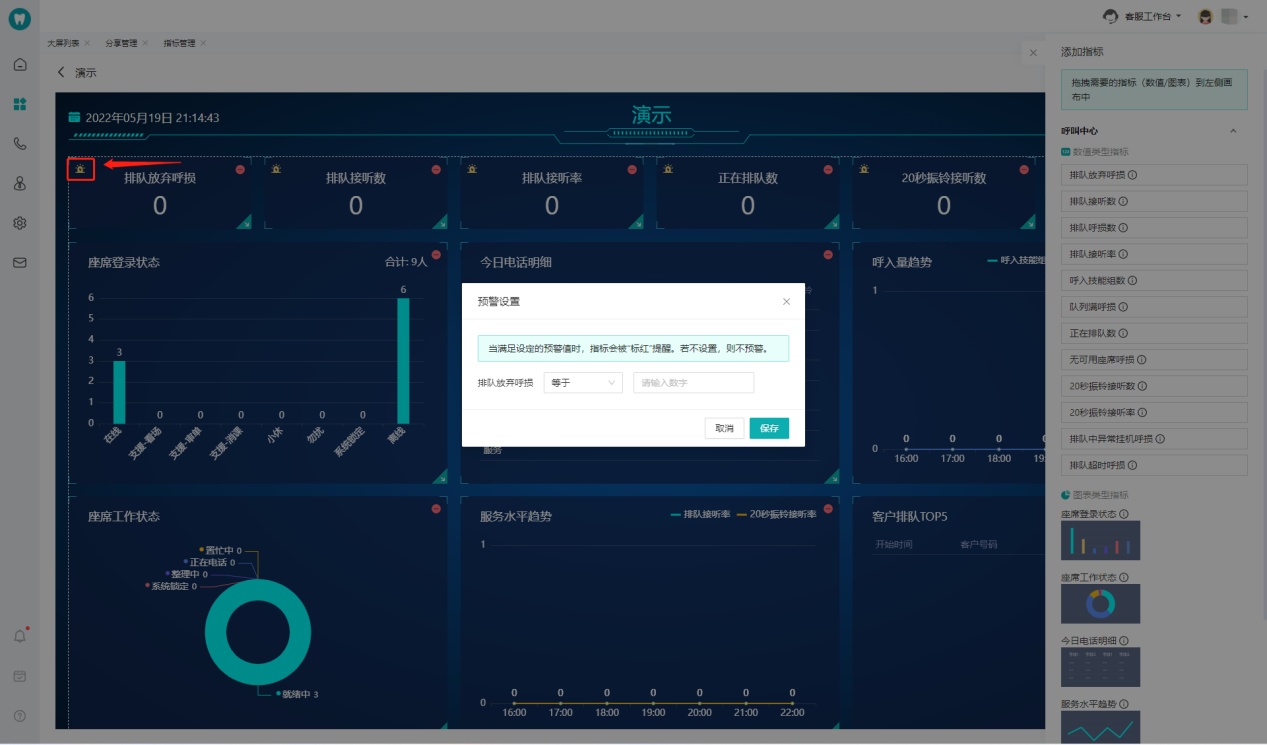Open the archive box icon in sidebar
Viewport: 1267px width, 745px height.
tap(20, 676)
